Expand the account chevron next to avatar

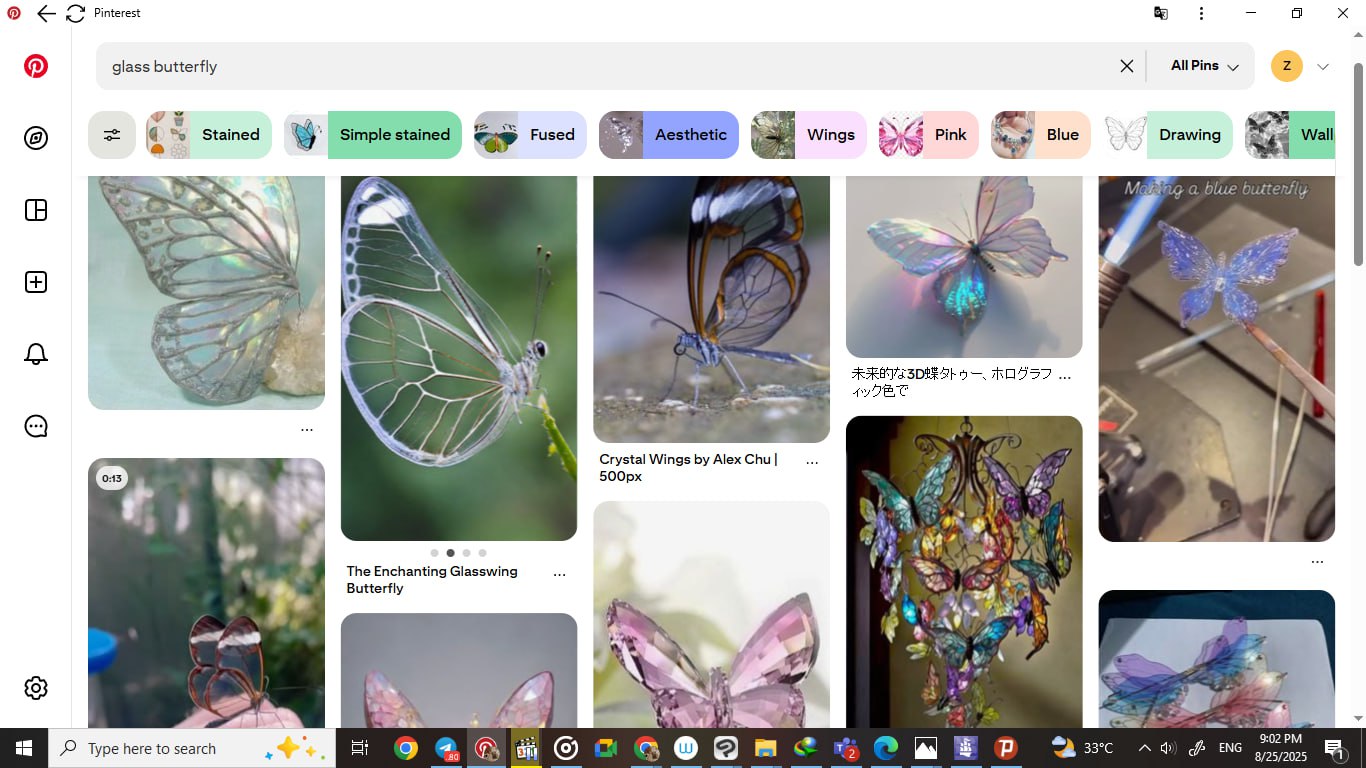point(1323,67)
